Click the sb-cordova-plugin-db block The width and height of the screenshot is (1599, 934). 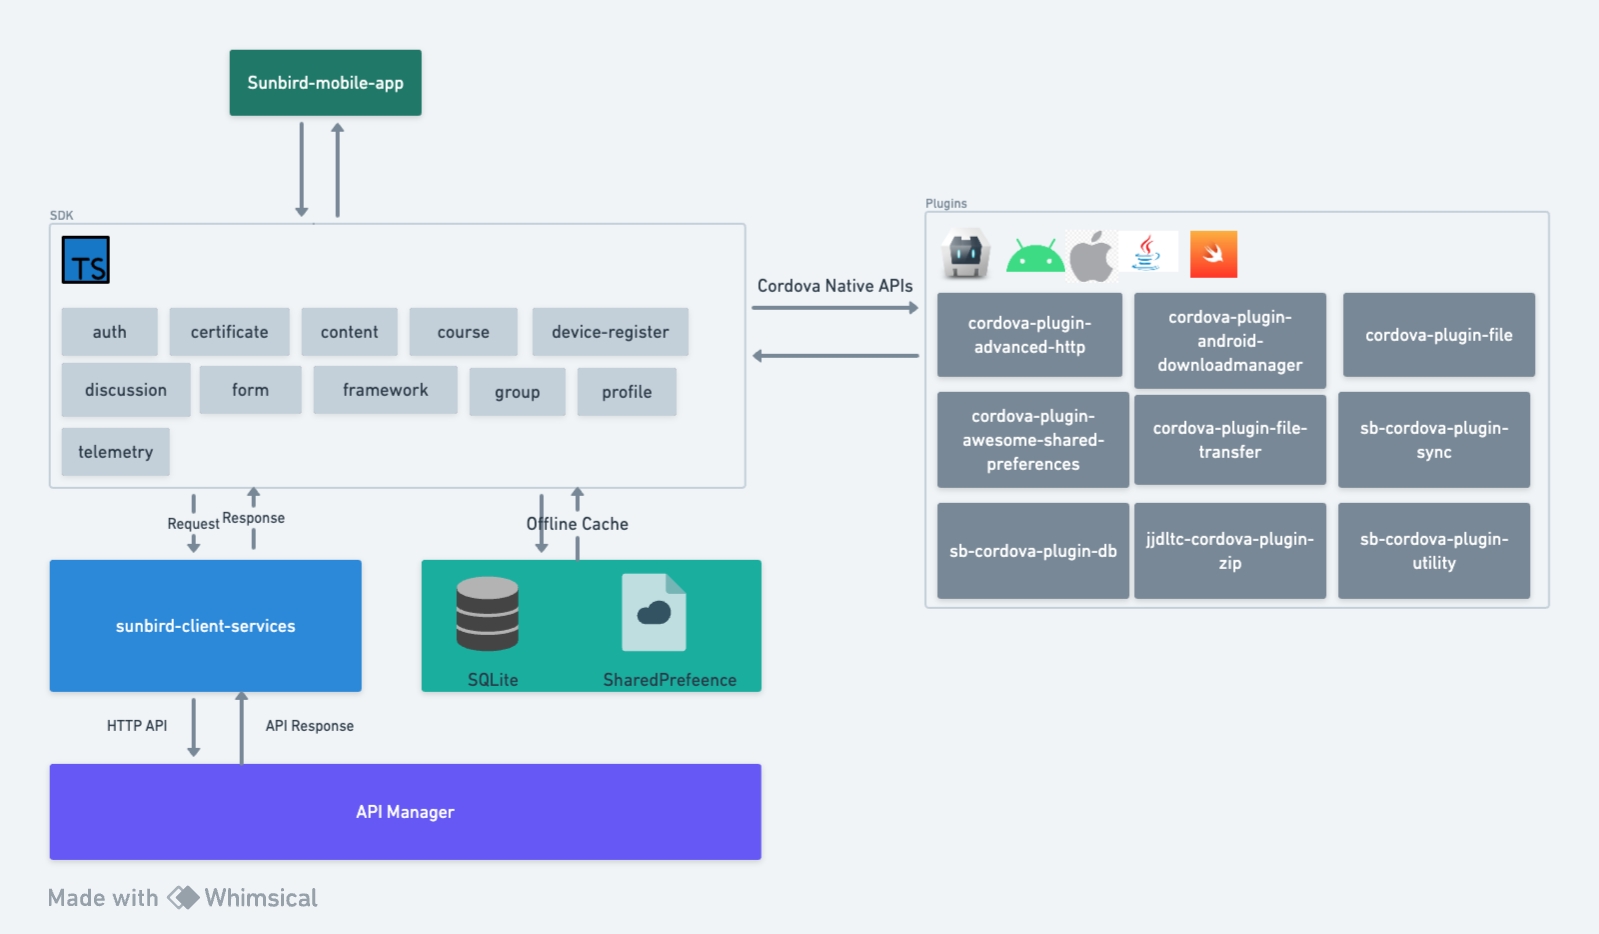click(1032, 551)
